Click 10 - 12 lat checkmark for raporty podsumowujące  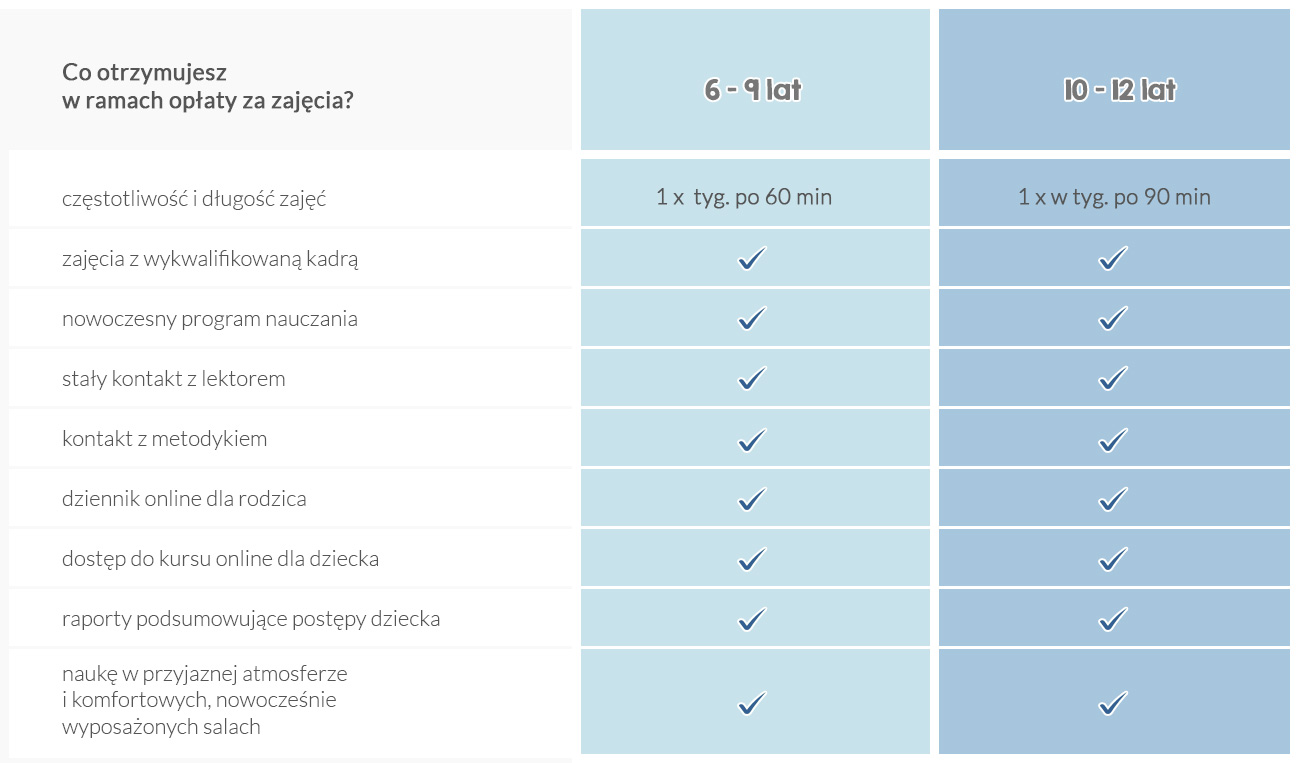1113,618
